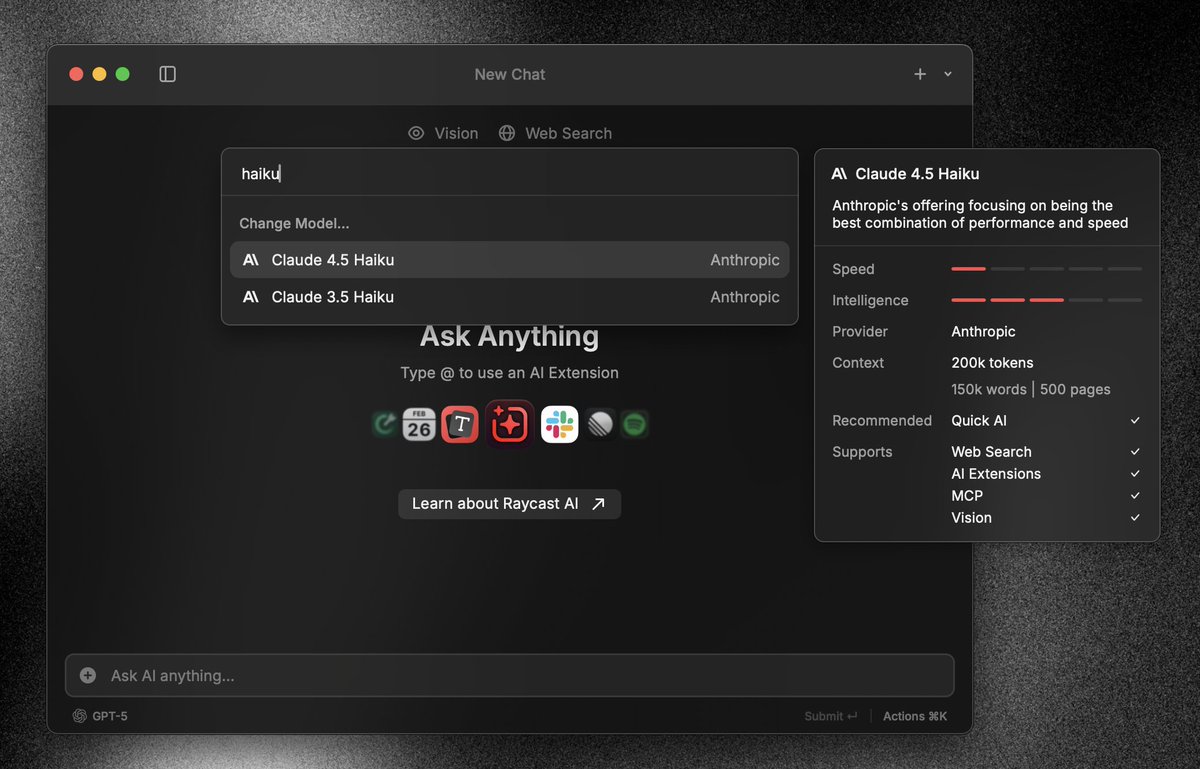The width and height of the screenshot is (1200, 769).
Task: Click the red close window button
Action: point(76,74)
